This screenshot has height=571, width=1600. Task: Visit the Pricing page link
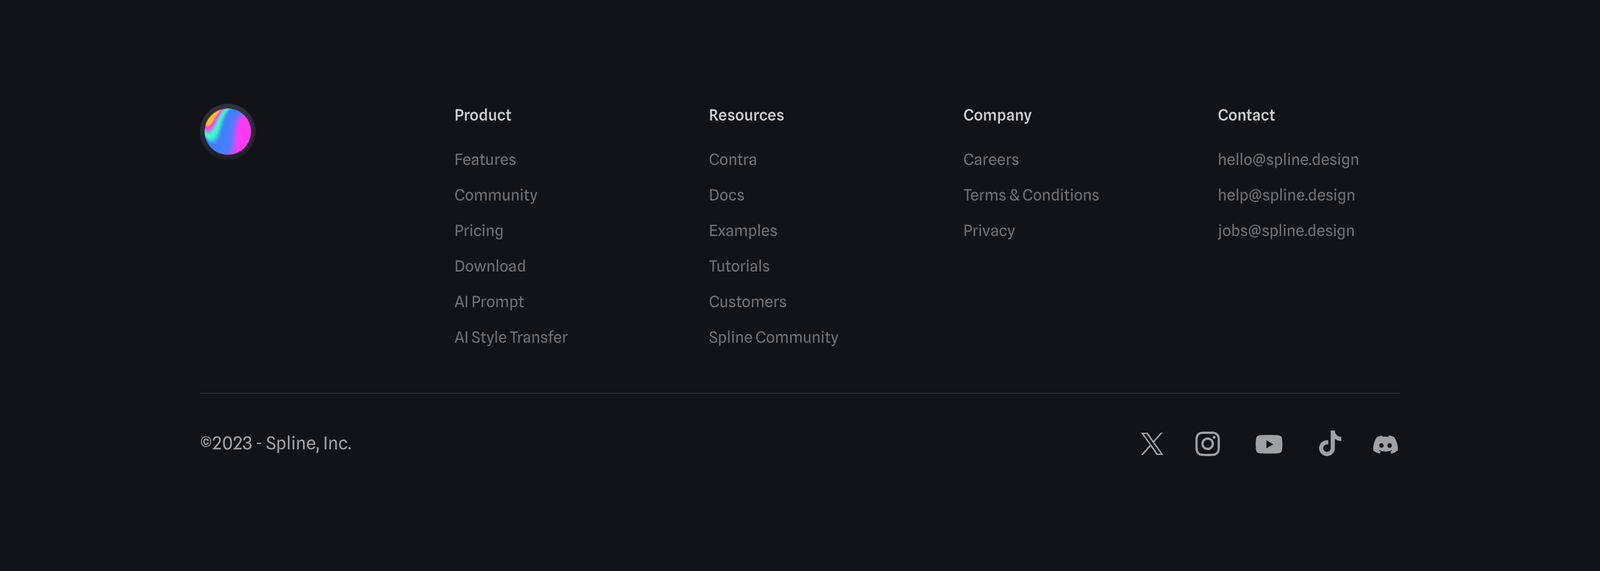point(479,231)
